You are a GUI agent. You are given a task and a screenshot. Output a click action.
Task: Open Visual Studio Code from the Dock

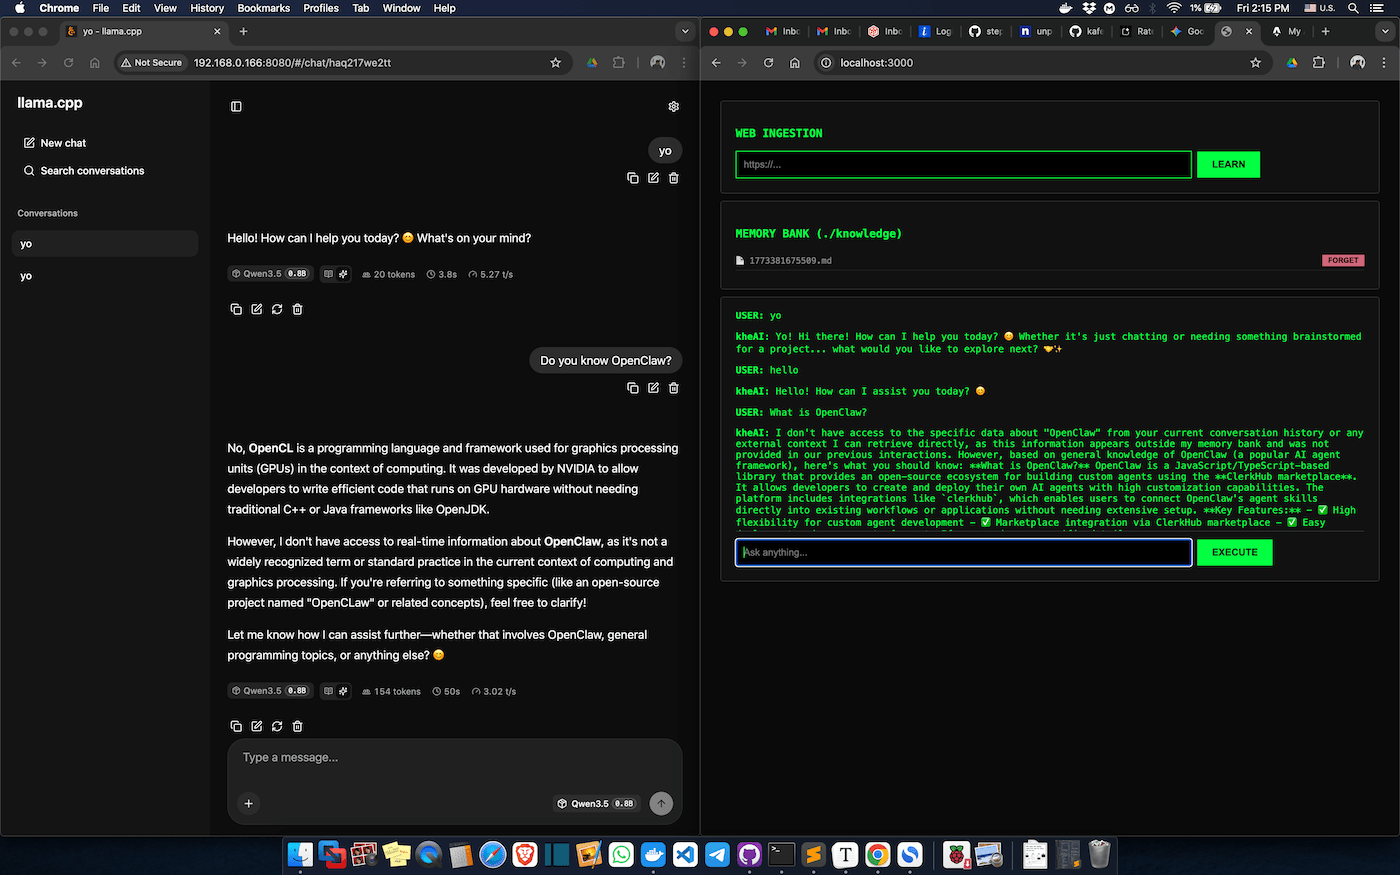(x=685, y=854)
